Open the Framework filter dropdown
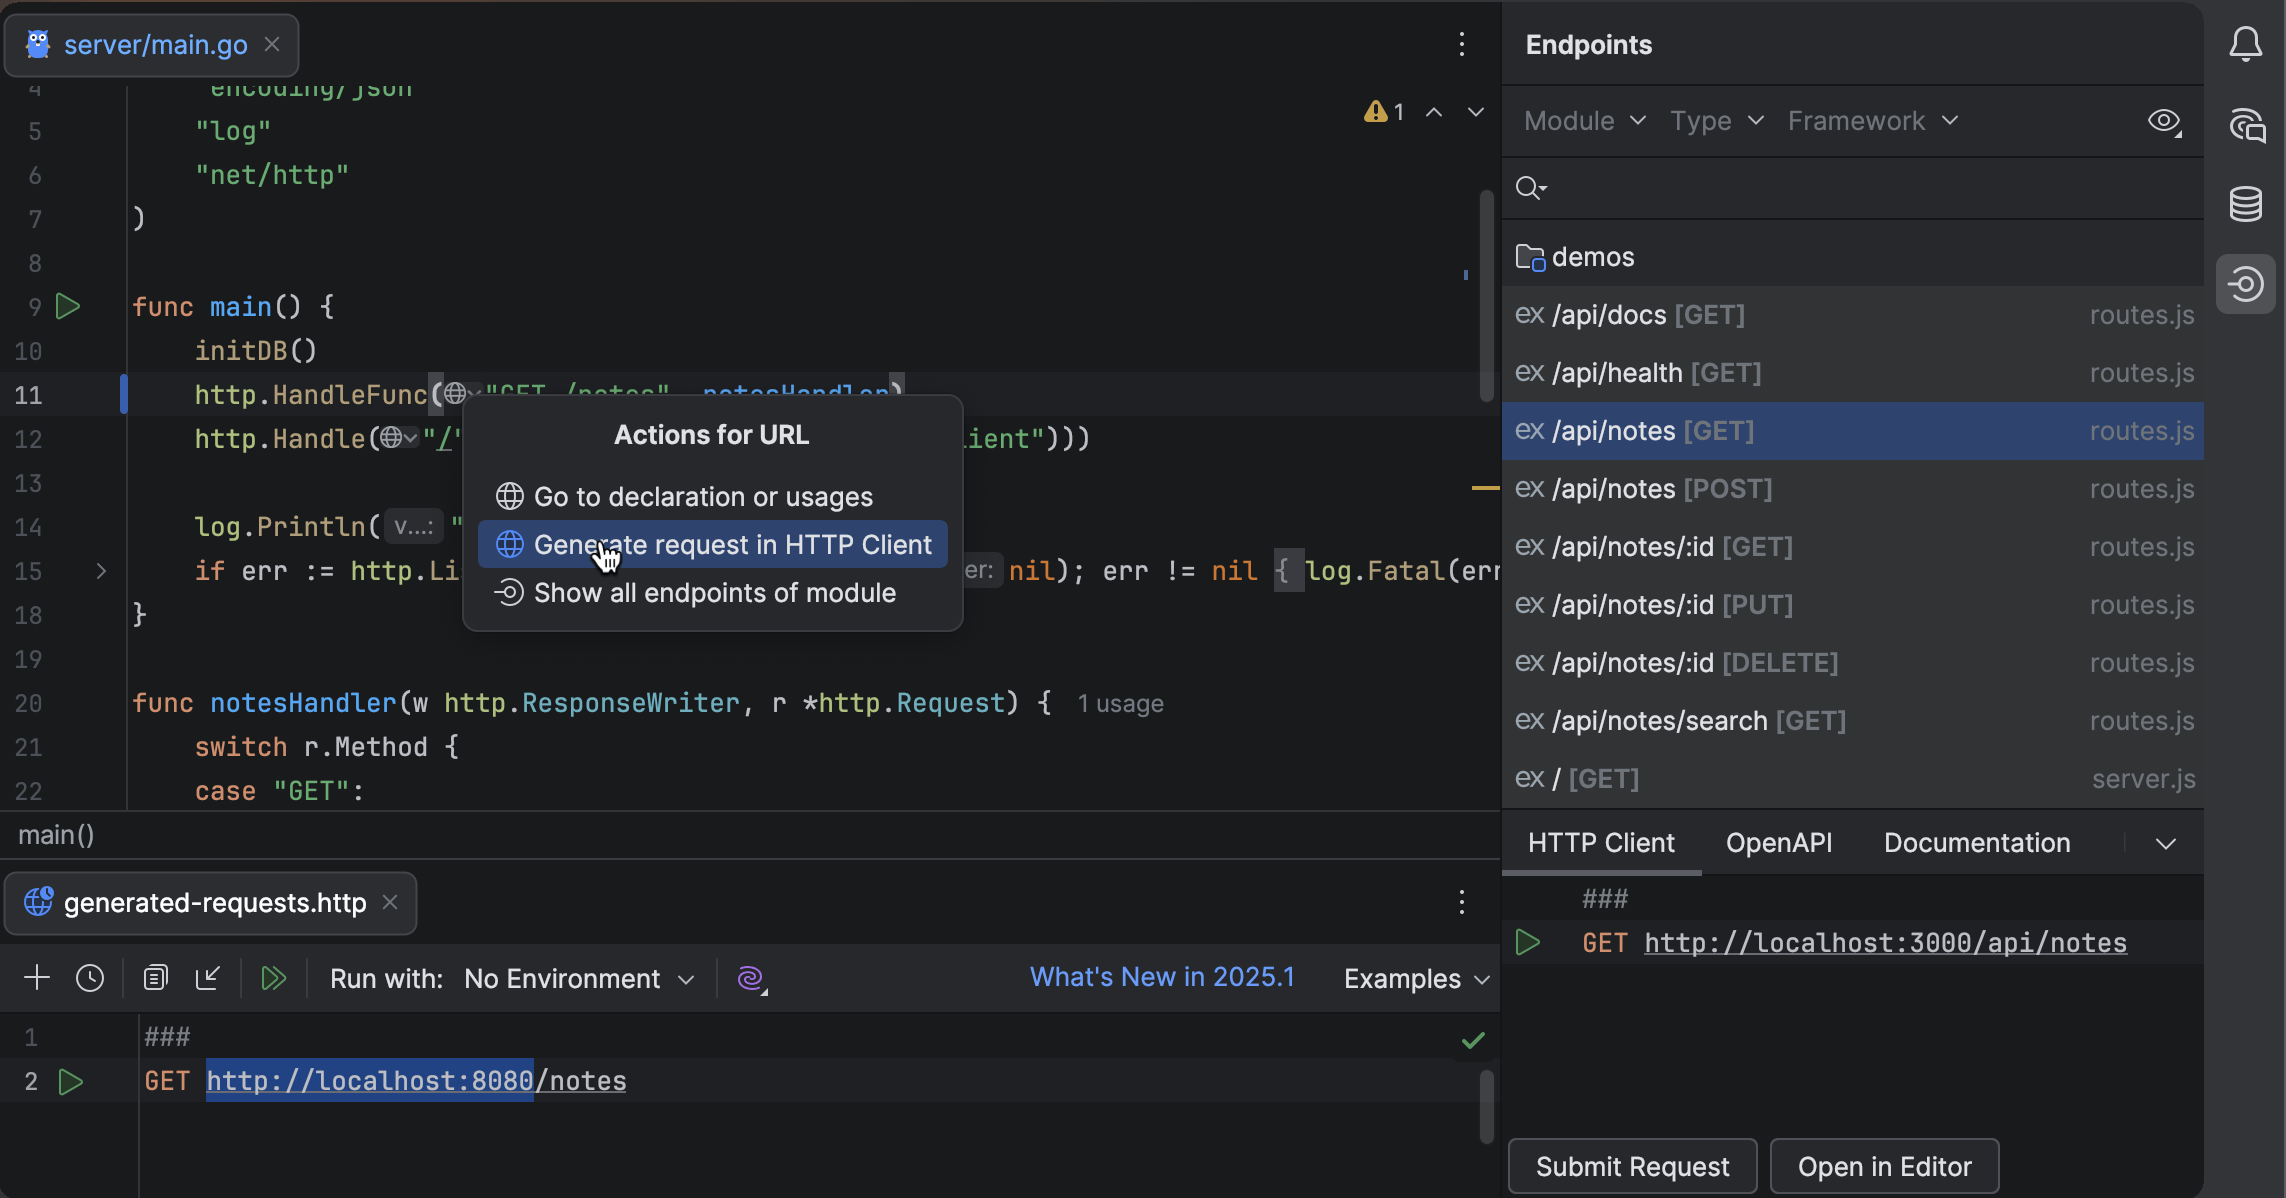Image resolution: width=2286 pixels, height=1198 pixels. pyautogui.click(x=1872, y=121)
